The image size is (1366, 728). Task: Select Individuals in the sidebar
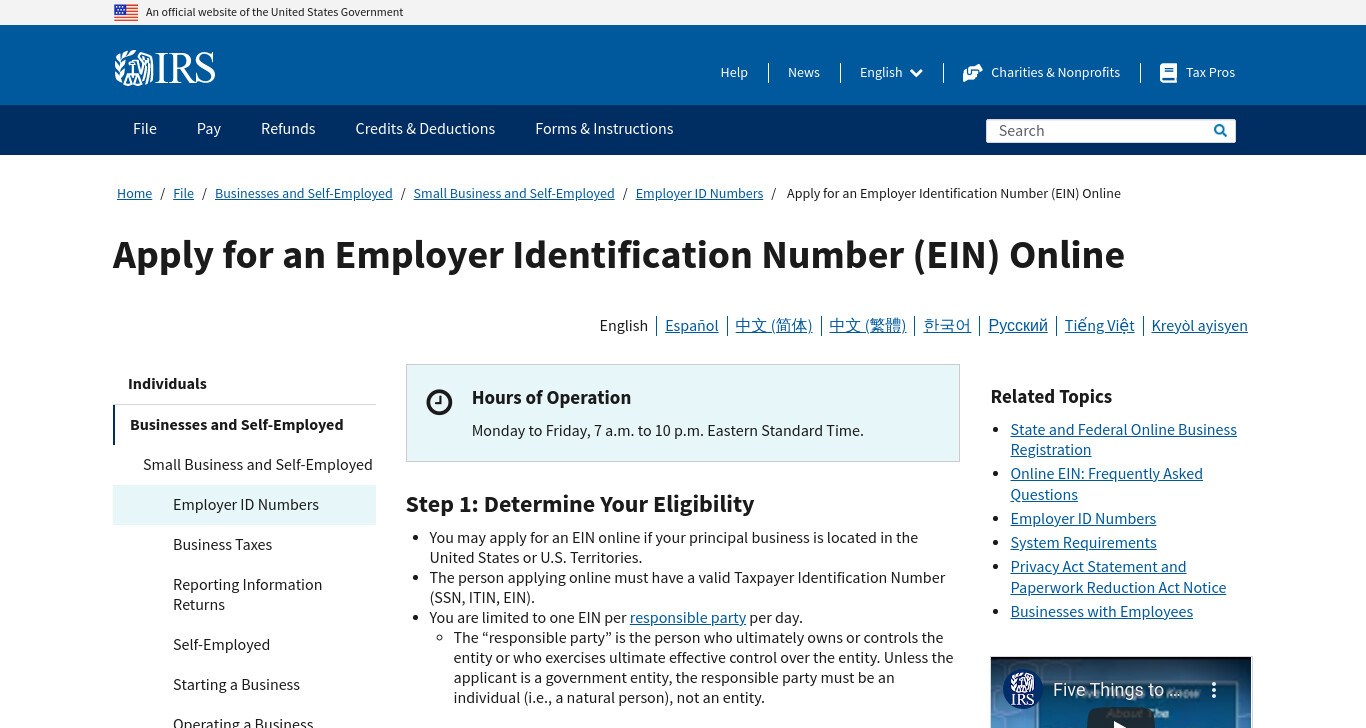tap(167, 384)
